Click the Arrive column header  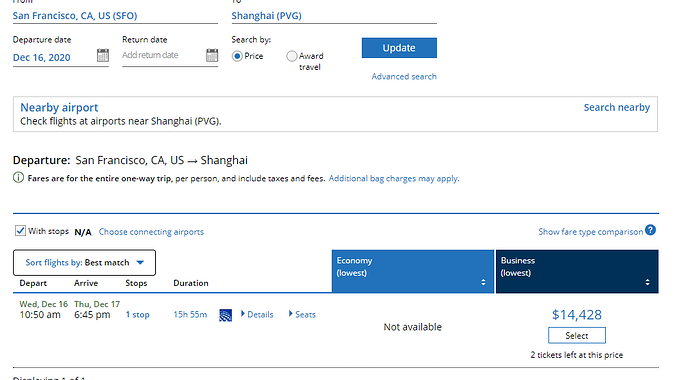point(86,283)
